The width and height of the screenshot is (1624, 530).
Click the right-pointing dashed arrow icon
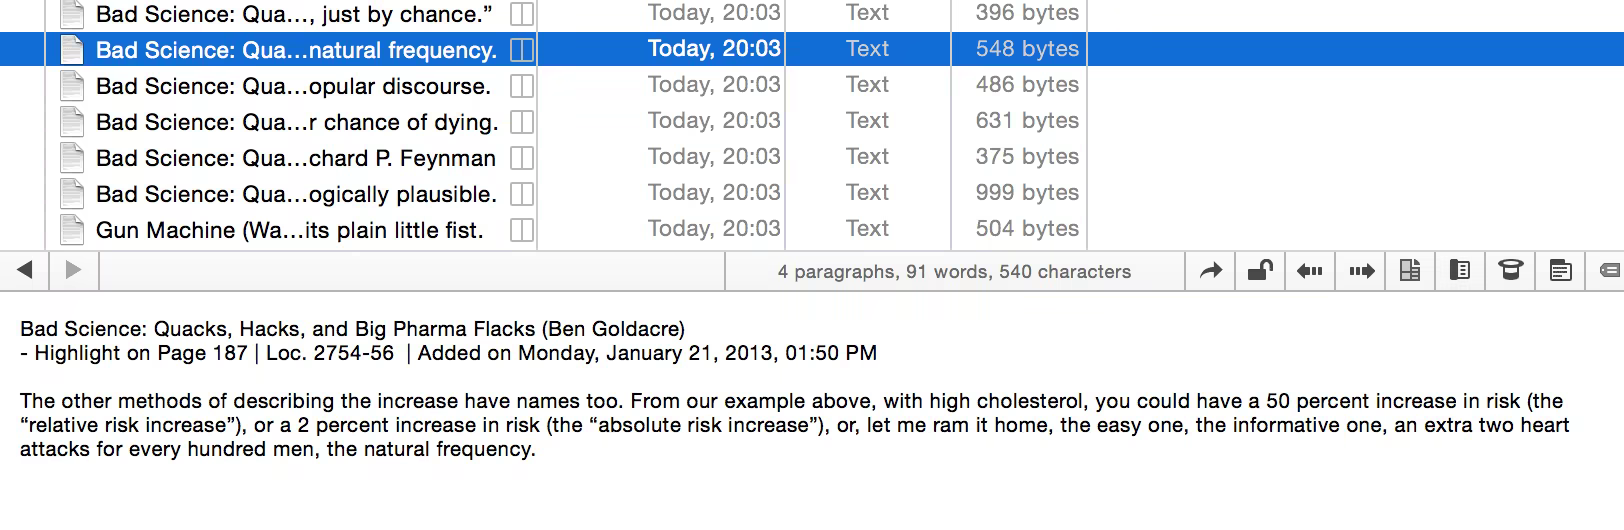[1361, 270]
